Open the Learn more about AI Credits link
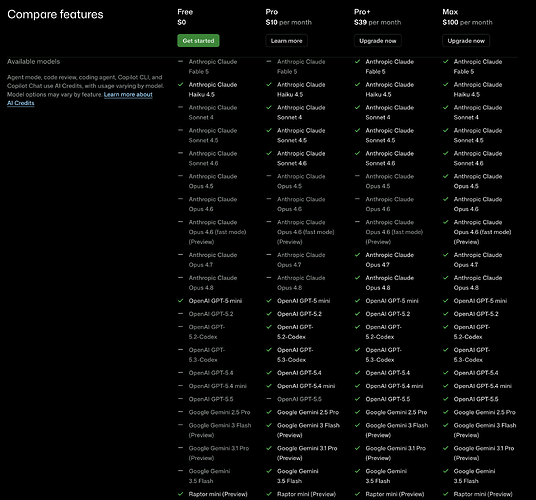Viewport: 536px width, 500px height. coord(80,99)
